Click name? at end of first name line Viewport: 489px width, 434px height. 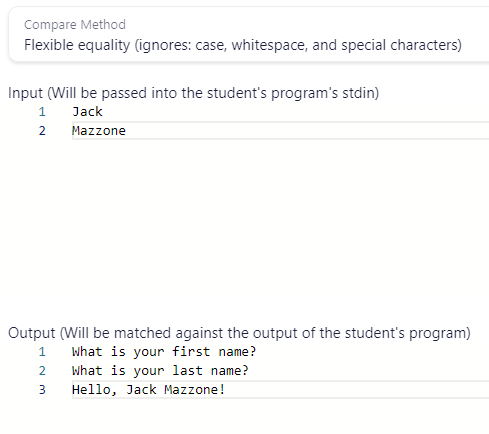click(x=237, y=352)
